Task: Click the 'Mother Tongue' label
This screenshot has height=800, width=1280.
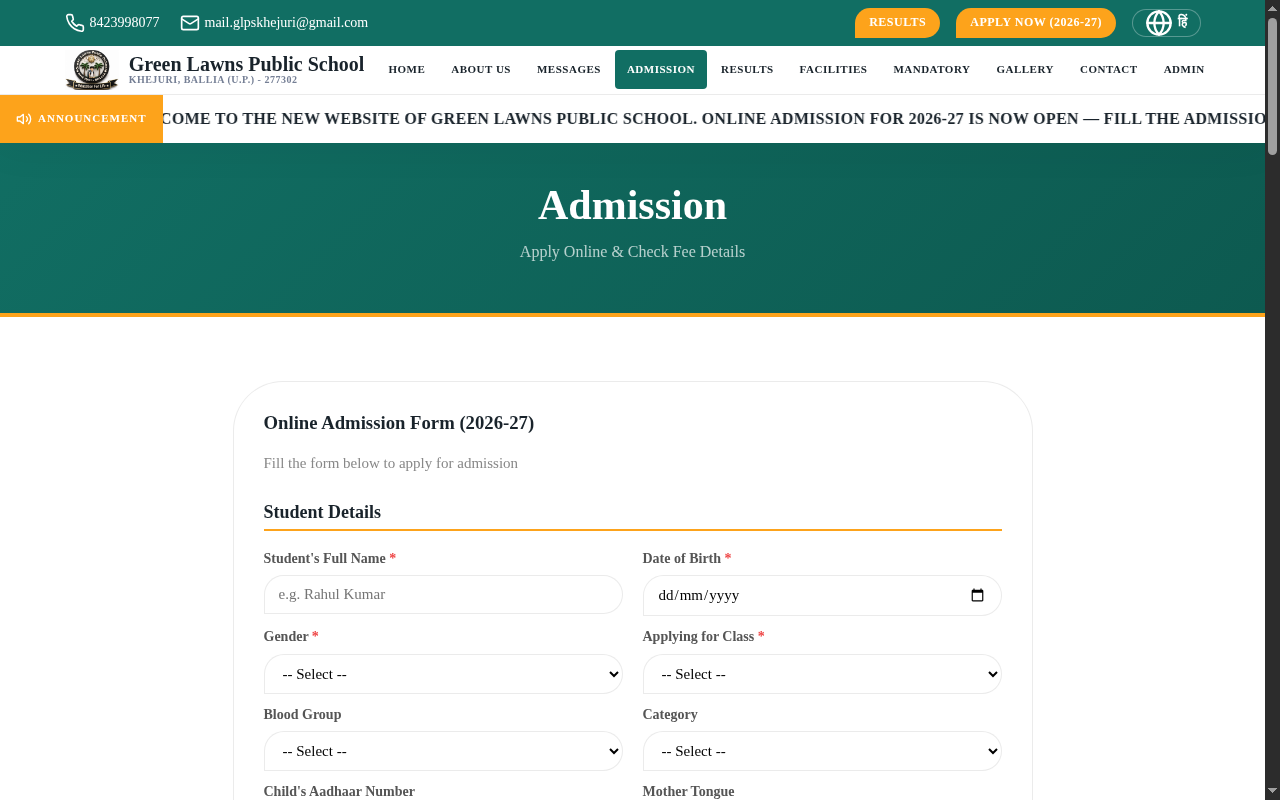Action: [x=688, y=792]
